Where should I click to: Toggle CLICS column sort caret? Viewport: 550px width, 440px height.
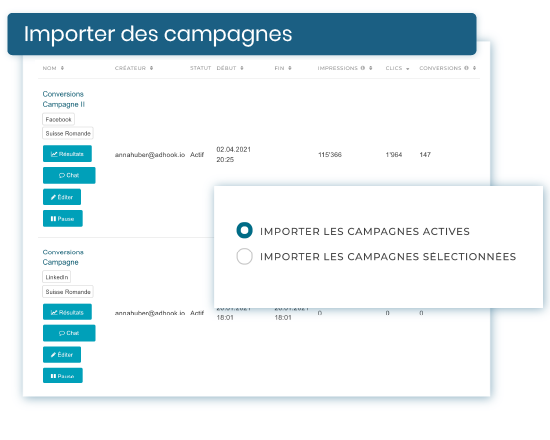pyautogui.click(x=408, y=69)
